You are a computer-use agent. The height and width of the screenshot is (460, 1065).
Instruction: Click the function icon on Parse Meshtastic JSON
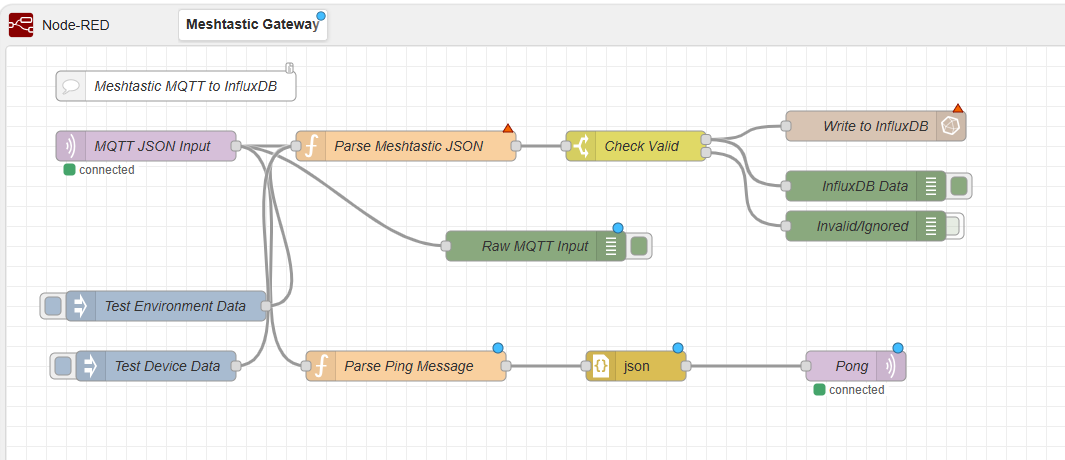311,146
